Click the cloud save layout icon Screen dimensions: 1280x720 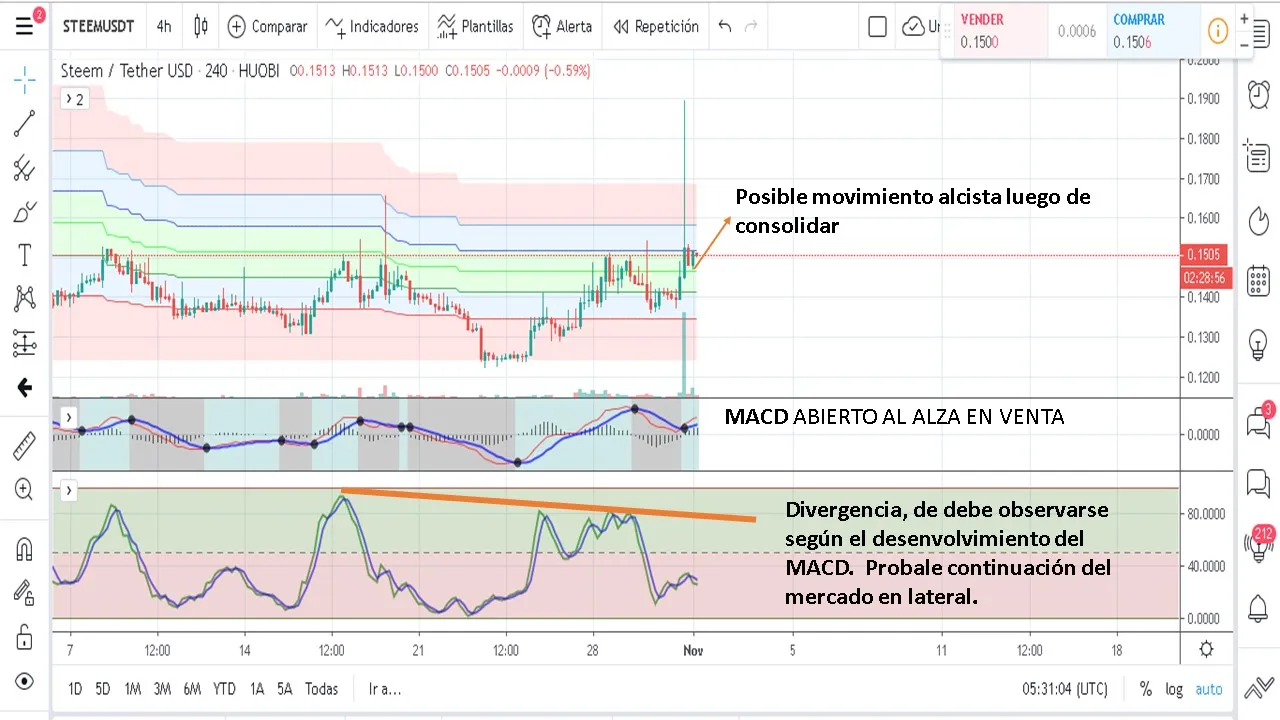click(913, 27)
